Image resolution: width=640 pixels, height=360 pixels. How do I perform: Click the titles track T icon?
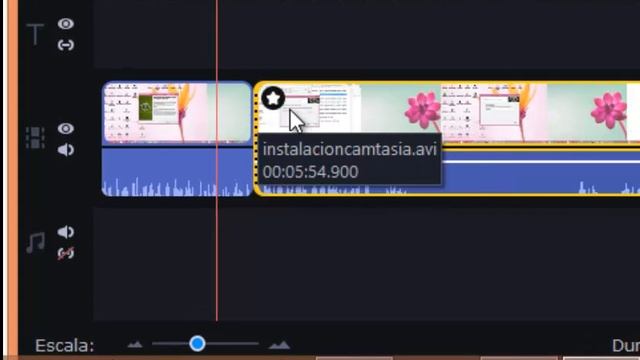36,34
